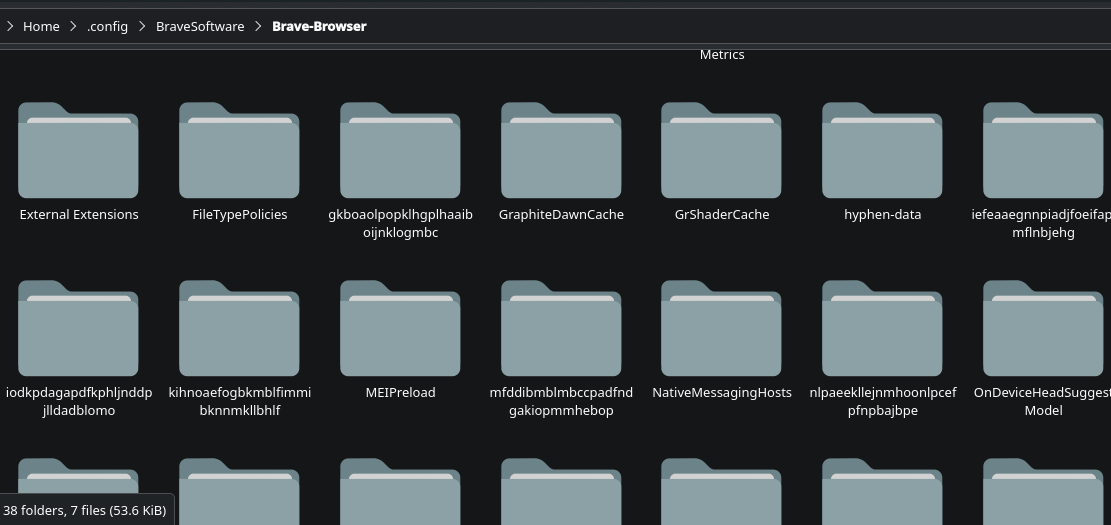Open the kihnoaefogbkmblfimmibknnmkllbhlf folder icon
This screenshot has width=1111, height=525.
point(239,328)
